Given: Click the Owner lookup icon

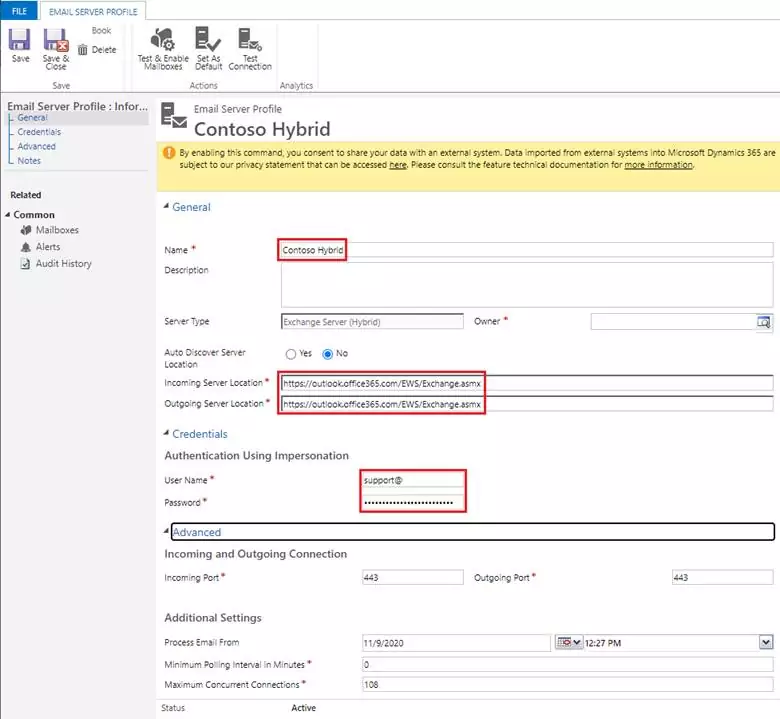Looking at the screenshot, I should tap(764, 322).
